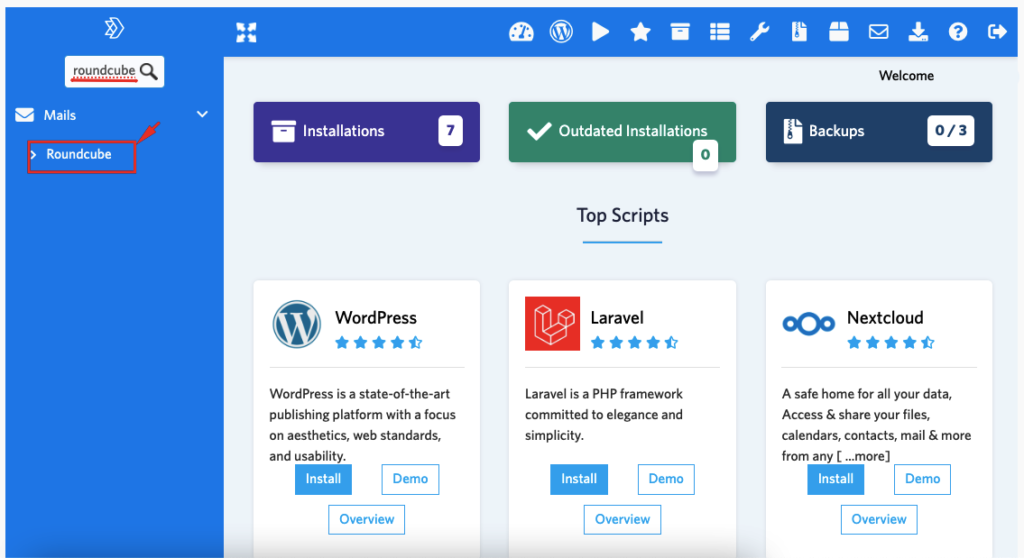Open the Laravel Demo
The width and height of the screenshot is (1024, 558).
666,479
